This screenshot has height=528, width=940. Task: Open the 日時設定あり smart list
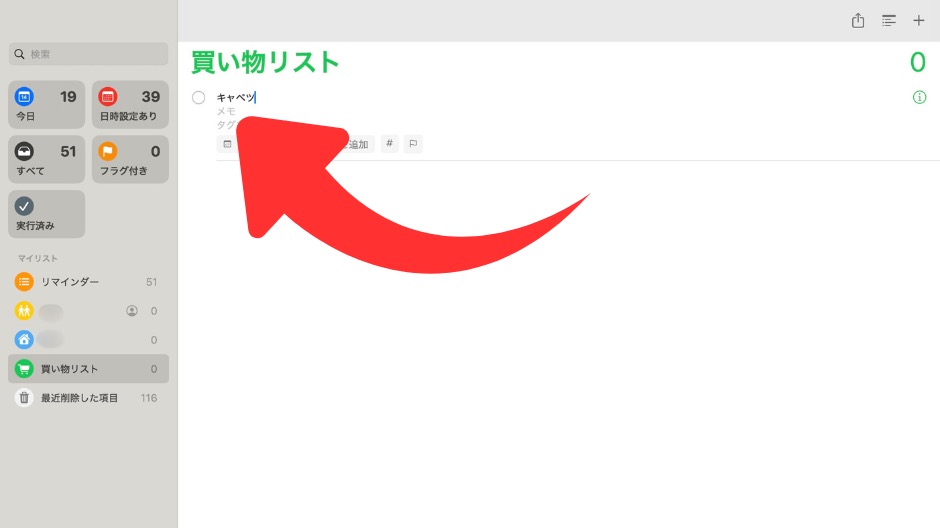click(x=130, y=105)
